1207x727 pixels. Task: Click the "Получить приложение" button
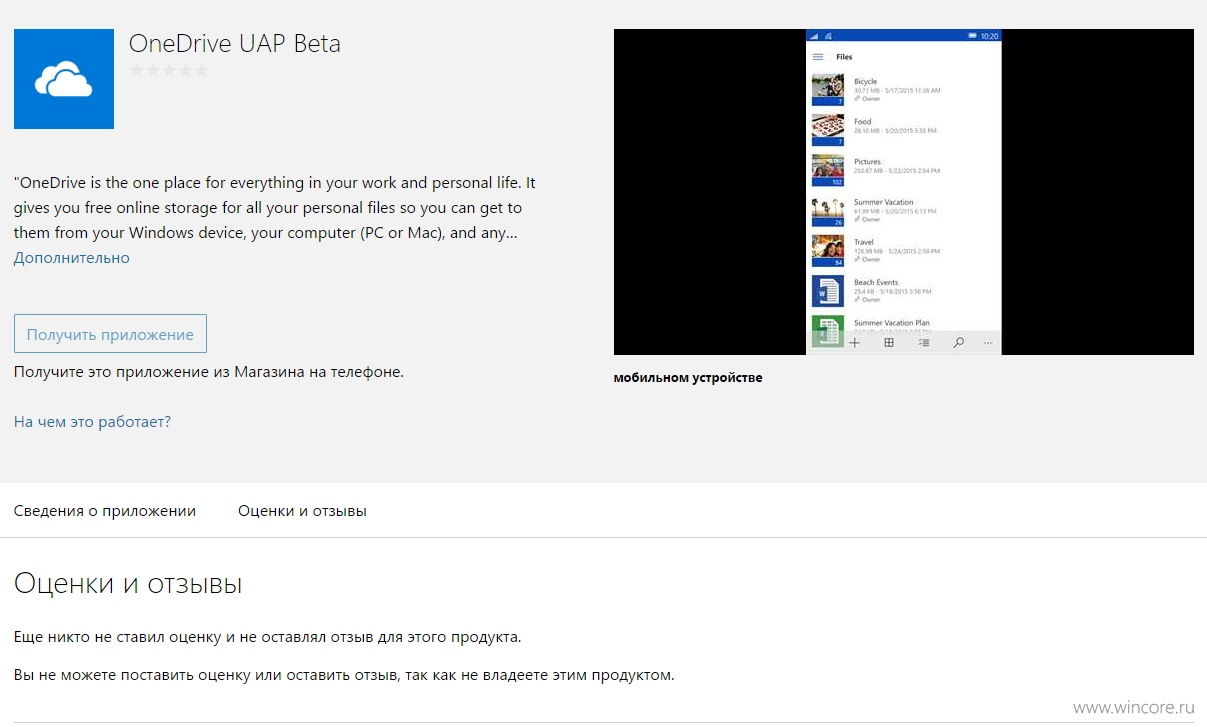pyautogui.click(x=110, y=334)
